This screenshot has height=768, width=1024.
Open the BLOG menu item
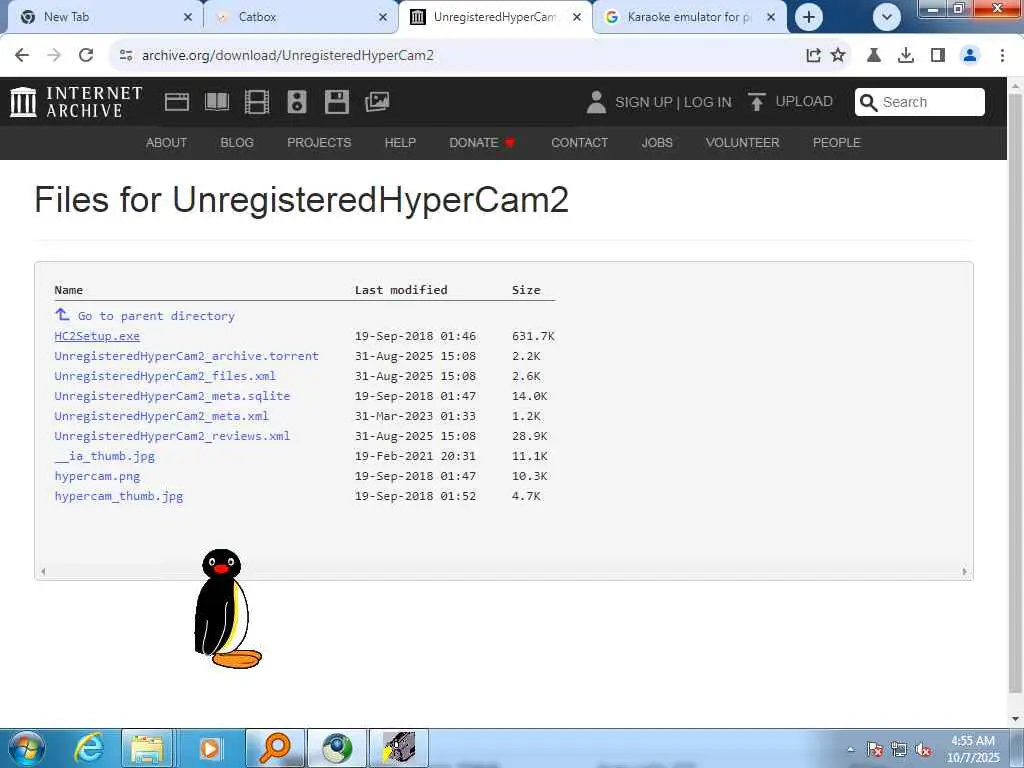point(237,142)
